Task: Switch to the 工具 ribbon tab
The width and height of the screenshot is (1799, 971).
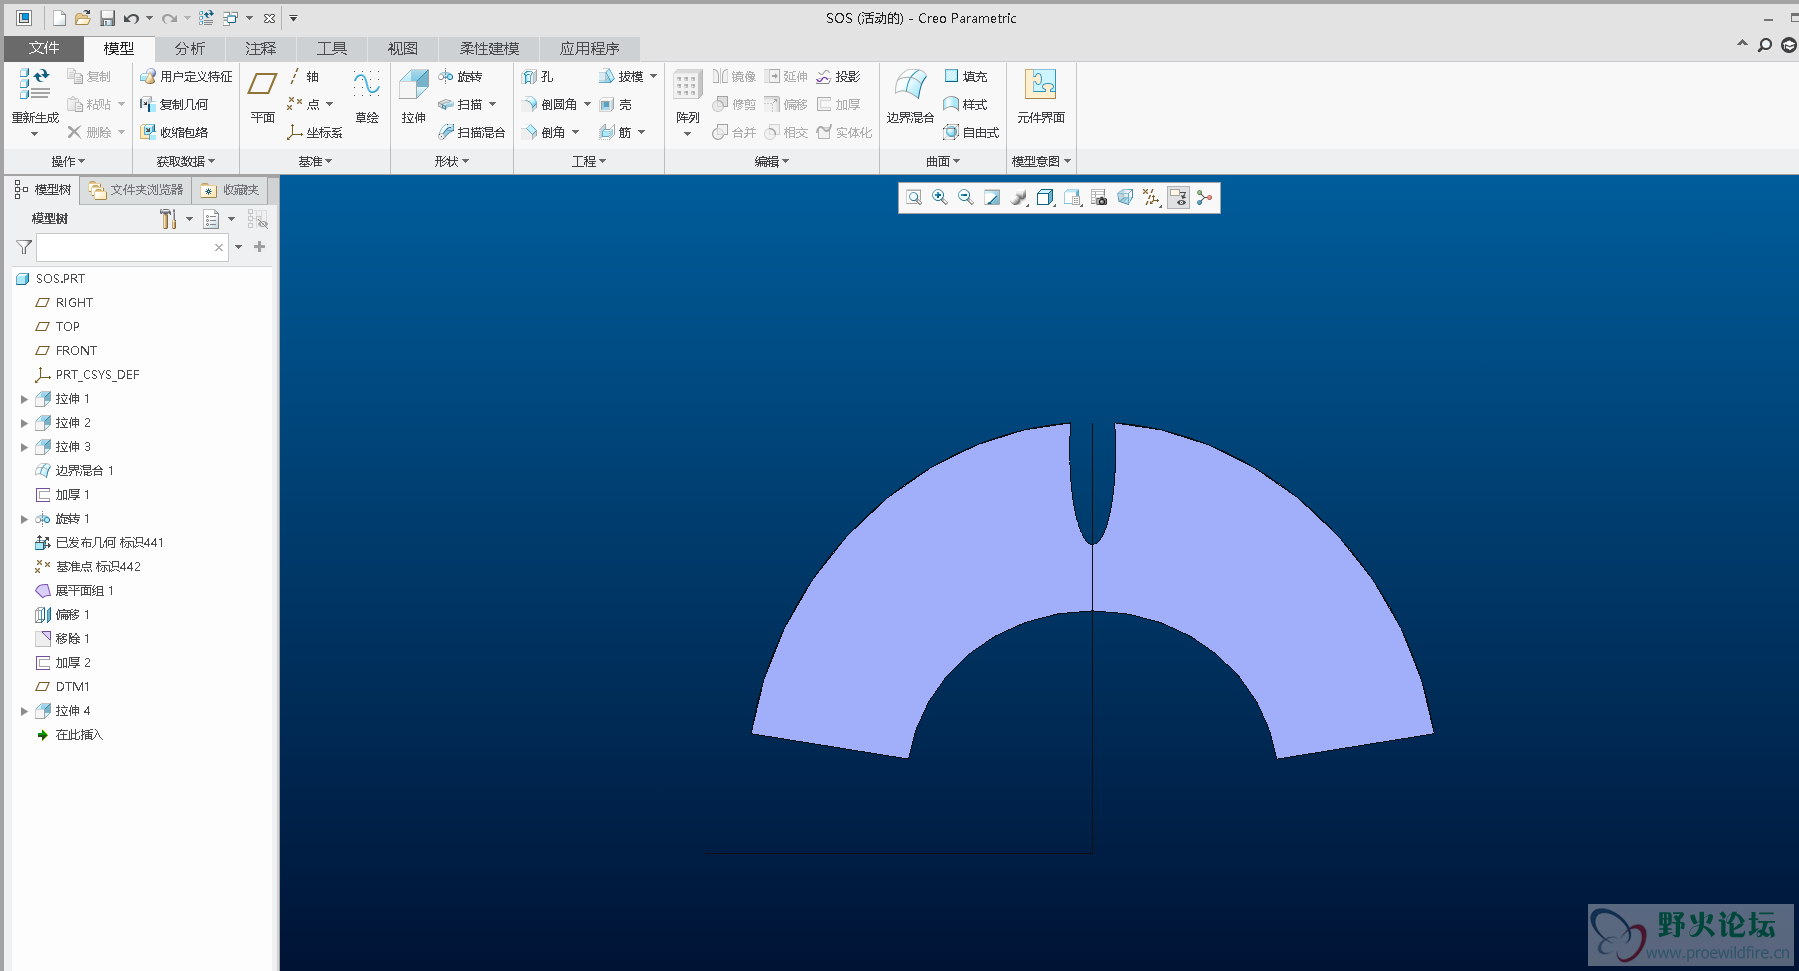Action: coord(332,48)
